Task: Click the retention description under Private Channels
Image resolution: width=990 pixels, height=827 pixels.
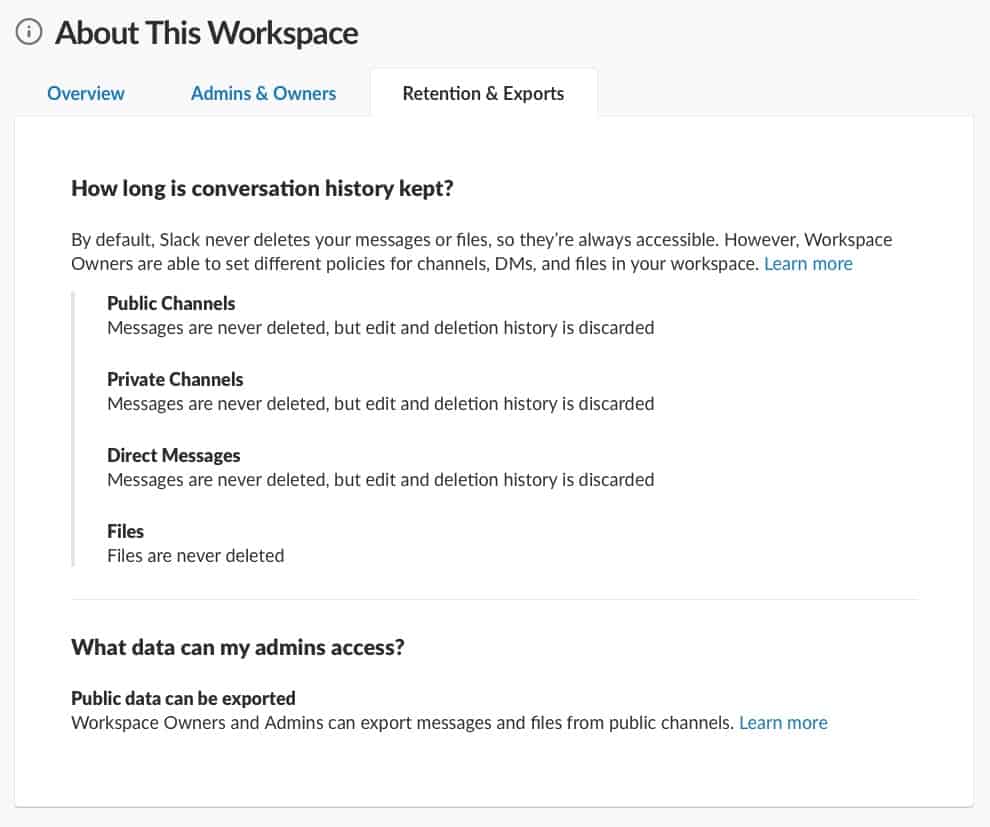Action: pos(380,403)
